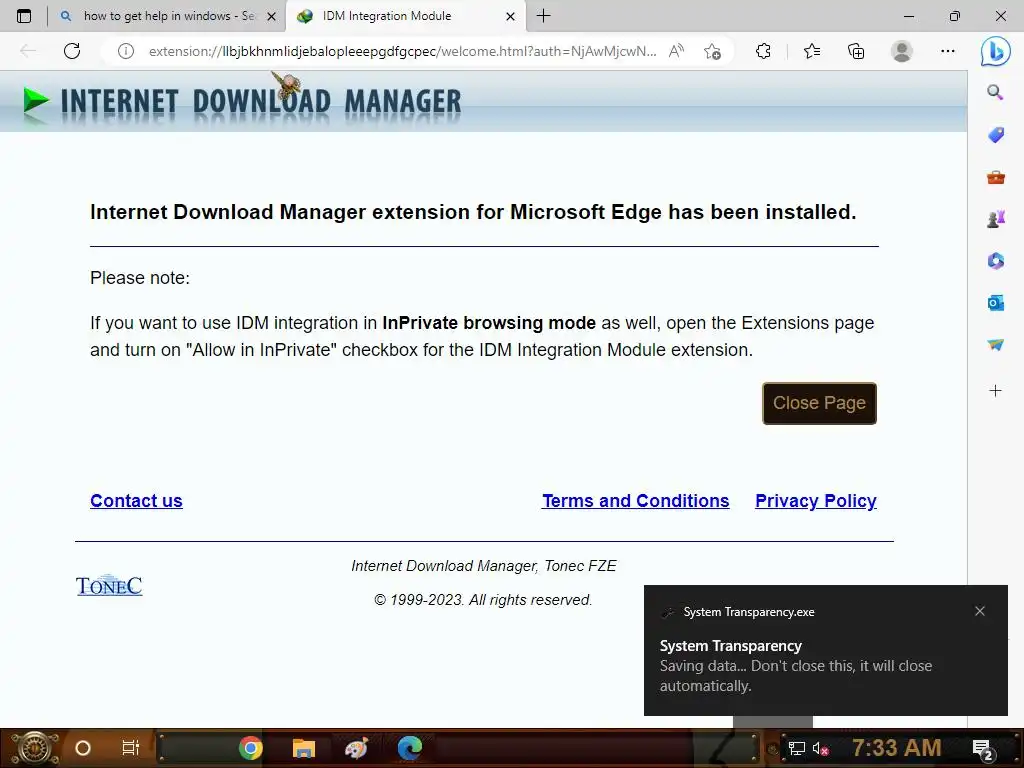Add this page to favorites
The image size is (1024, 768).
pyautogui.click(x=712, y=51)
